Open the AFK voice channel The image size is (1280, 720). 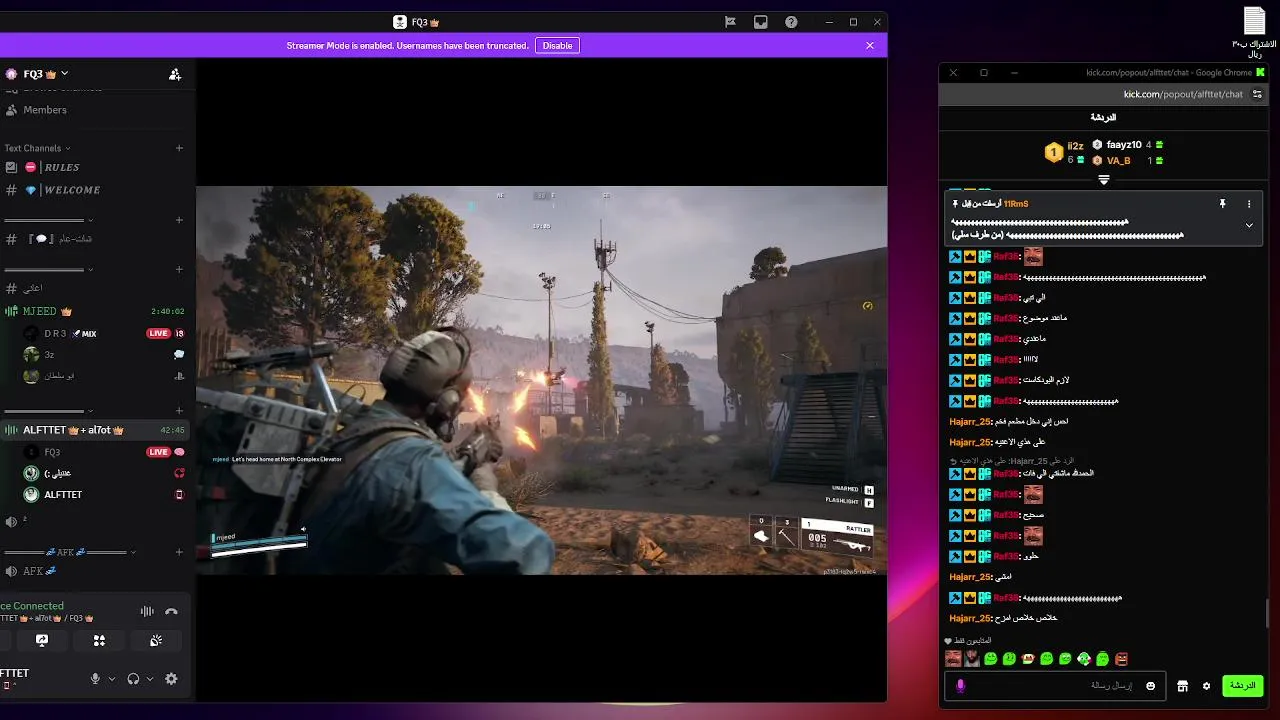click(x=97, y=571)
